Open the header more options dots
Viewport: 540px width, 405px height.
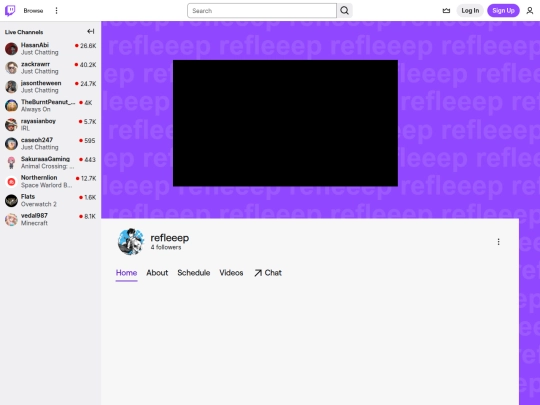[x=56, y=11]
